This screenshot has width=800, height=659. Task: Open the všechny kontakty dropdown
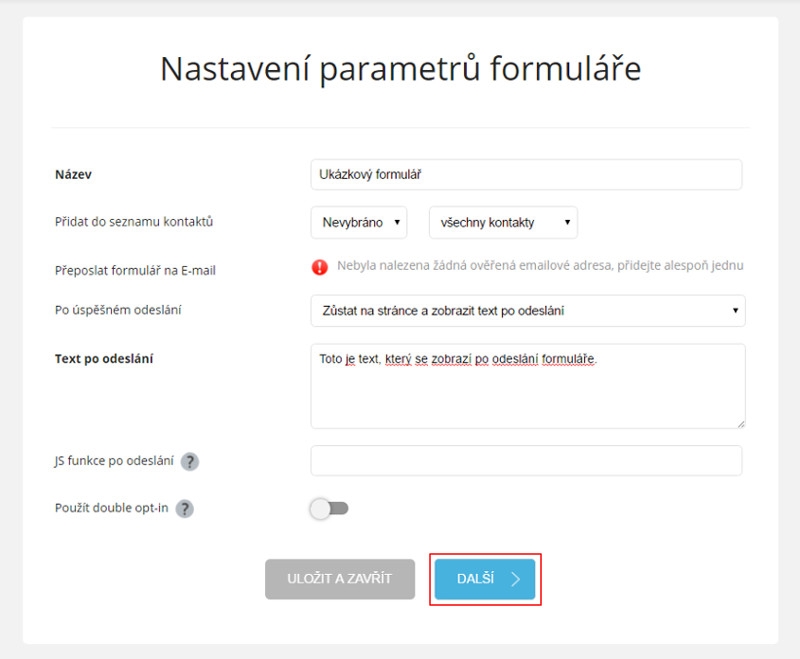pos(504,222)
